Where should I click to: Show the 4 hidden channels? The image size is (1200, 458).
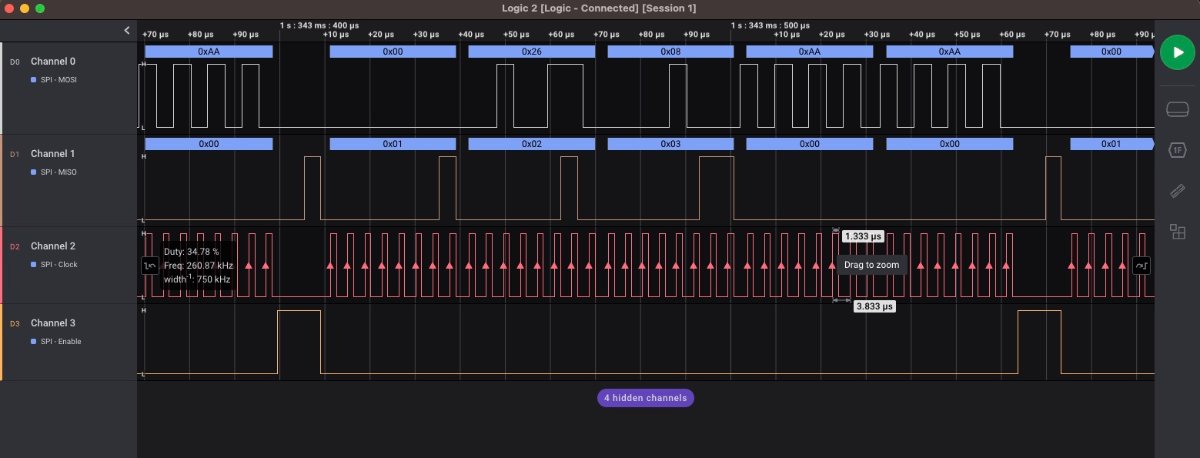[645, 398]
